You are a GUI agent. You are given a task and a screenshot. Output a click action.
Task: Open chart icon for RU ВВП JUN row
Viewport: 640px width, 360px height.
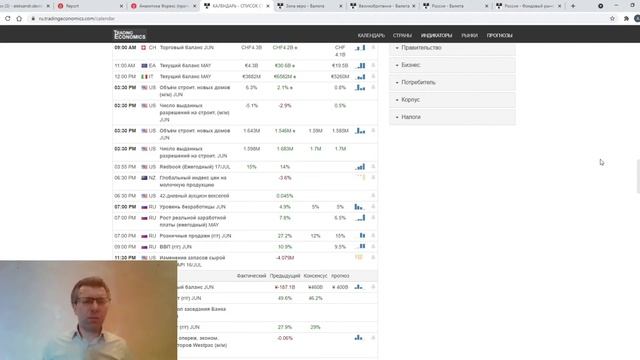pyautogui.click(x=362, y=247)
